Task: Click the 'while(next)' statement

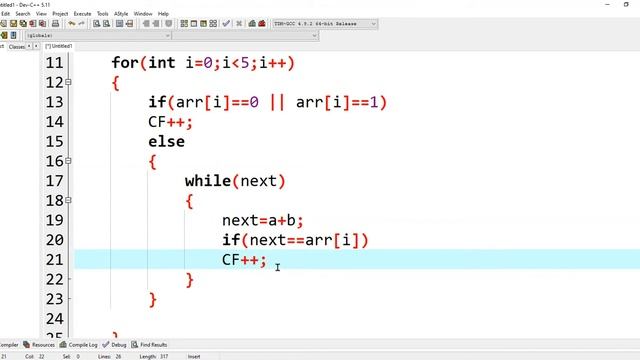Action: tap(235, 181)
